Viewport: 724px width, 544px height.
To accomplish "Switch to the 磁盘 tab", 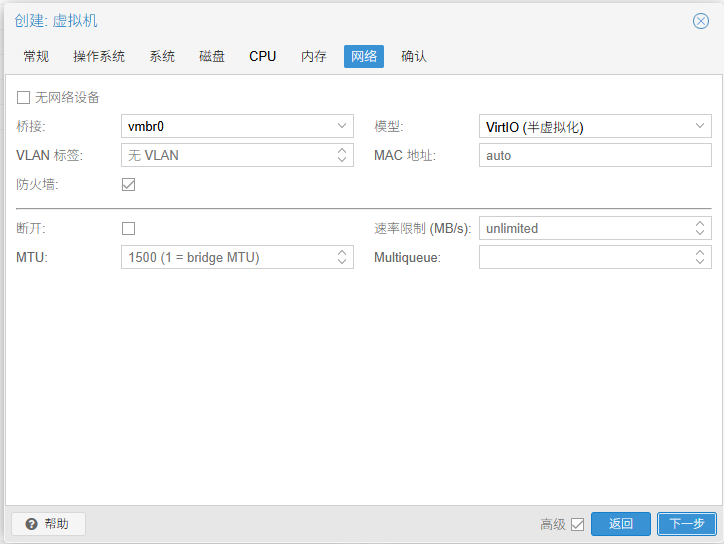I will pyautogui.click(x=212, y=56).
